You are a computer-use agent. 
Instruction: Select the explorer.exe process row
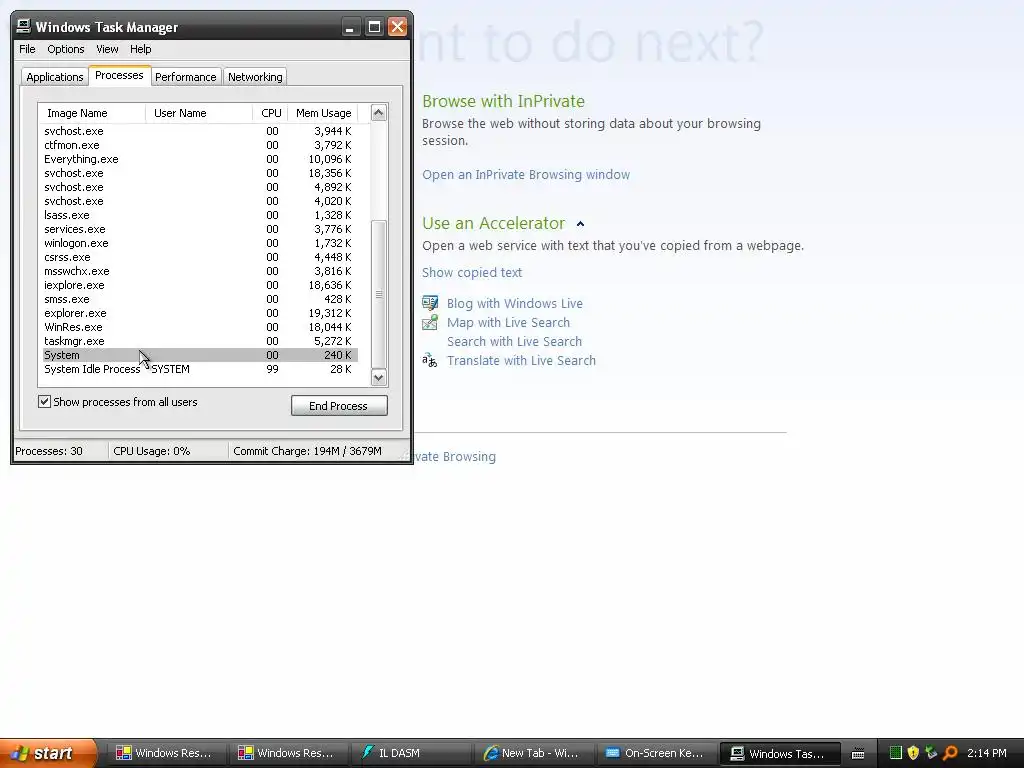pos(200,313)
